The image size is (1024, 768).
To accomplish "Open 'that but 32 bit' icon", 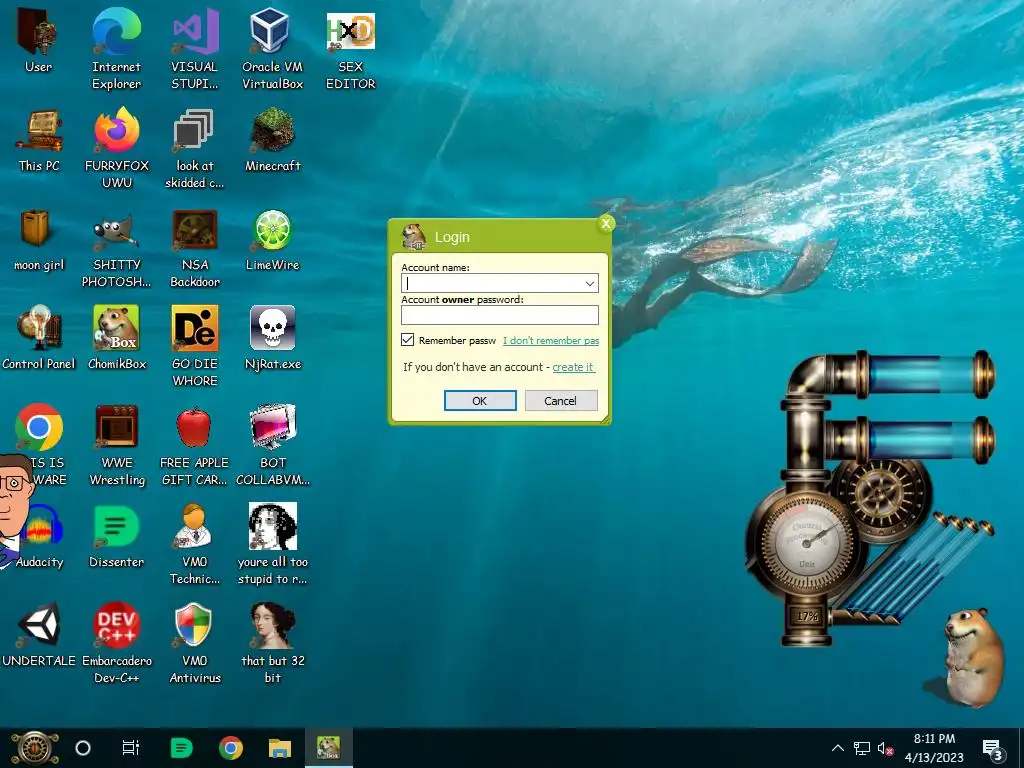I will (x=272, y=643).
